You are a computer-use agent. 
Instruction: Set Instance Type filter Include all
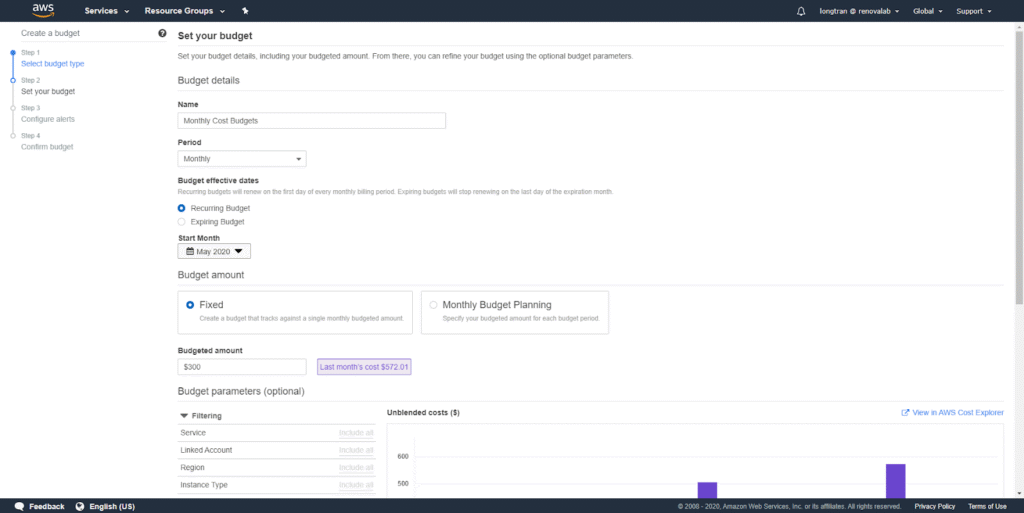pyautogui.click(x=356, y=485)
